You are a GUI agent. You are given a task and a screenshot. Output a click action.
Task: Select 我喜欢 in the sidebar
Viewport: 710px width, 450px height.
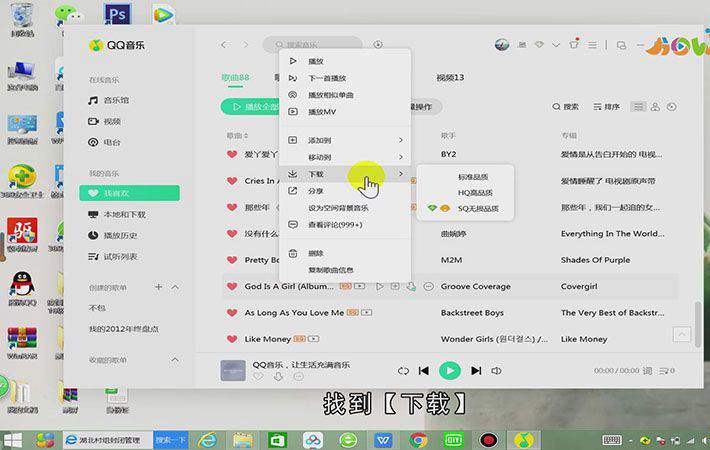(130, 193)
